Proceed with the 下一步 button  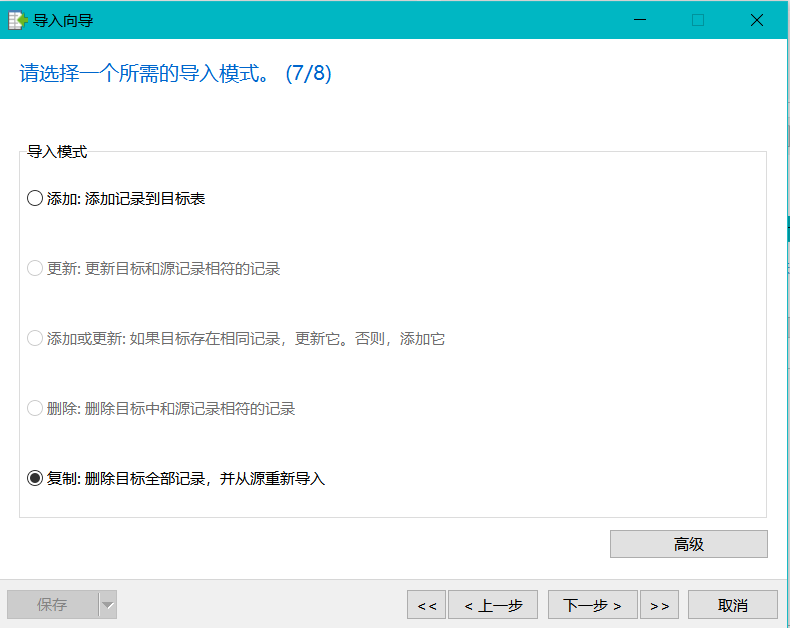tap(592, 605)
